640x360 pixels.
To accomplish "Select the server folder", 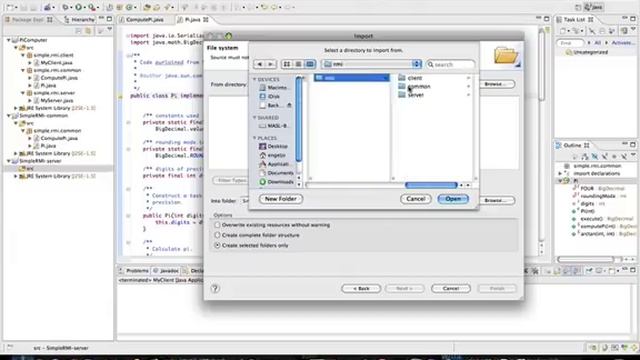I will point(416,95).
